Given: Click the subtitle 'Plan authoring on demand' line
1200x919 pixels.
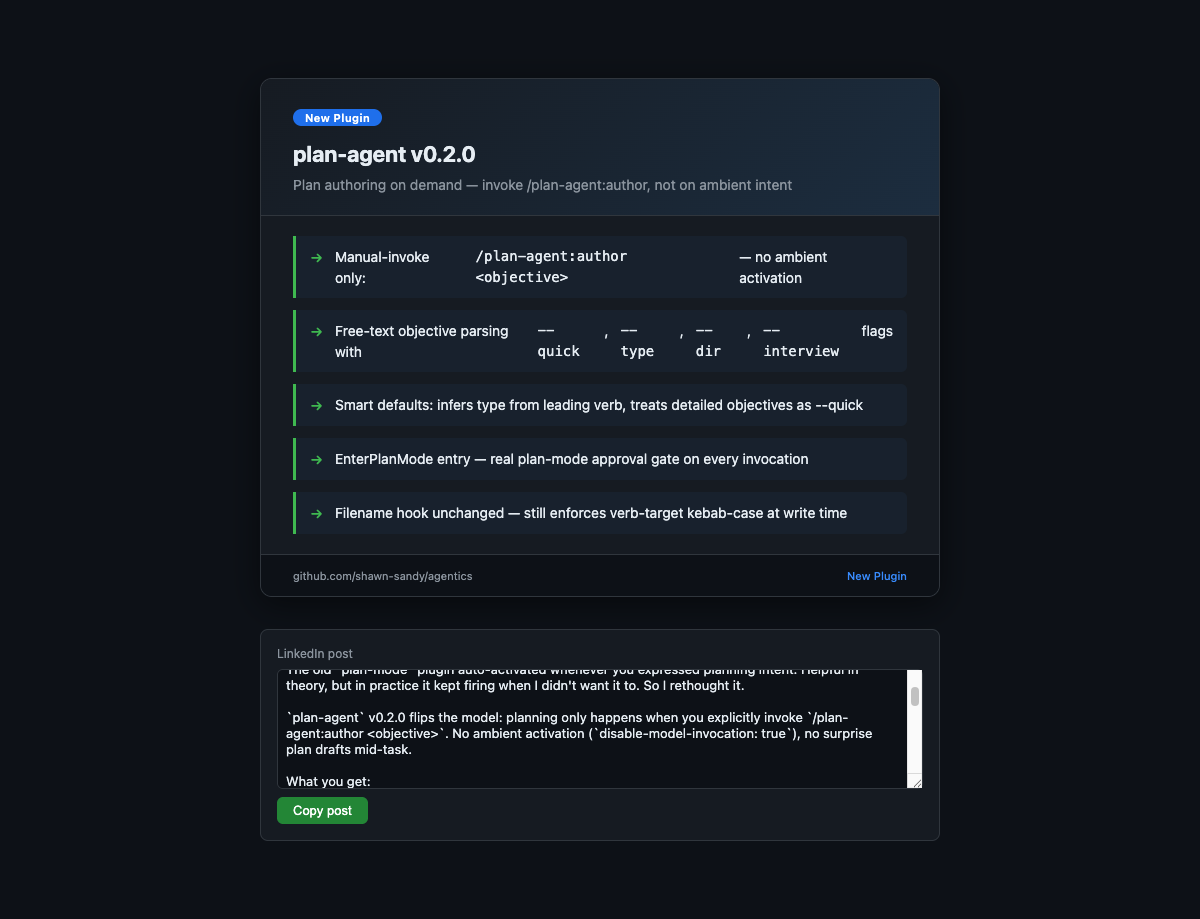Looking at the screenshot, I should tap(542, 185).
